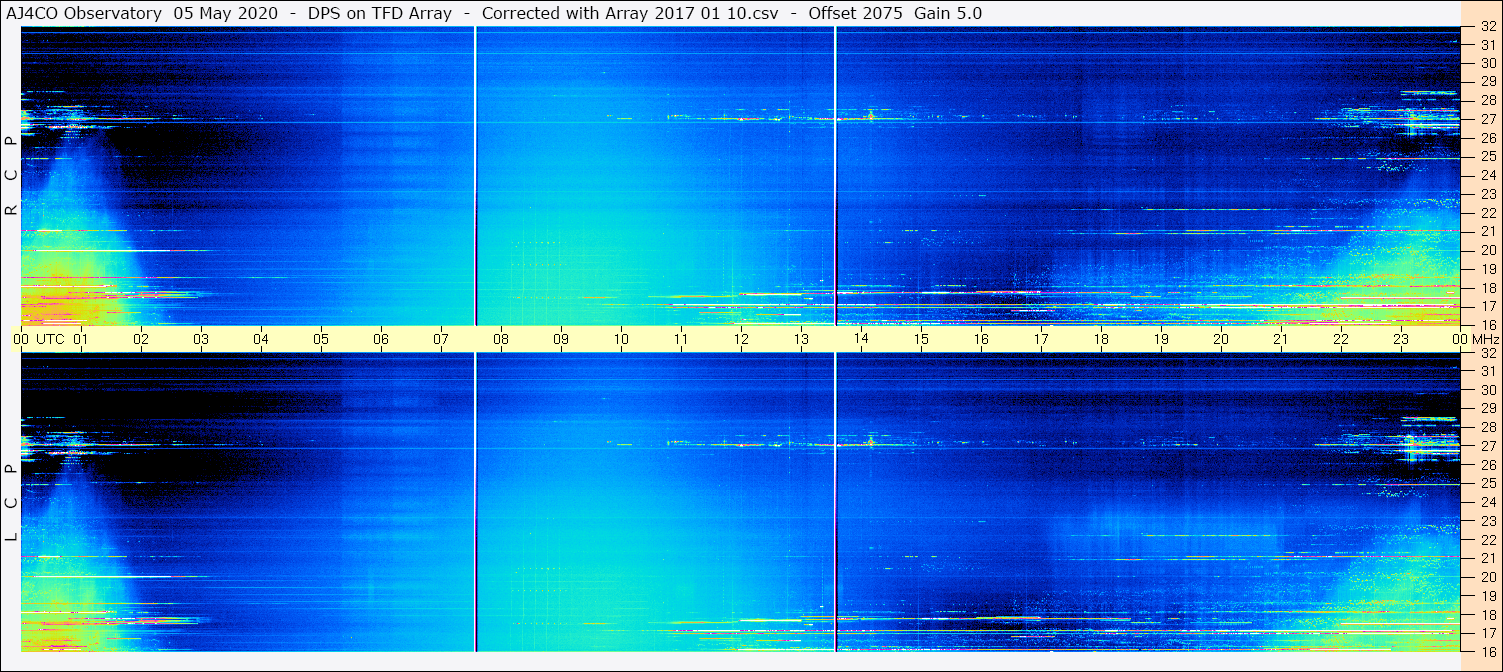Select the 19 MHz label on the lower LCP scale

[x=1487, y=596]
